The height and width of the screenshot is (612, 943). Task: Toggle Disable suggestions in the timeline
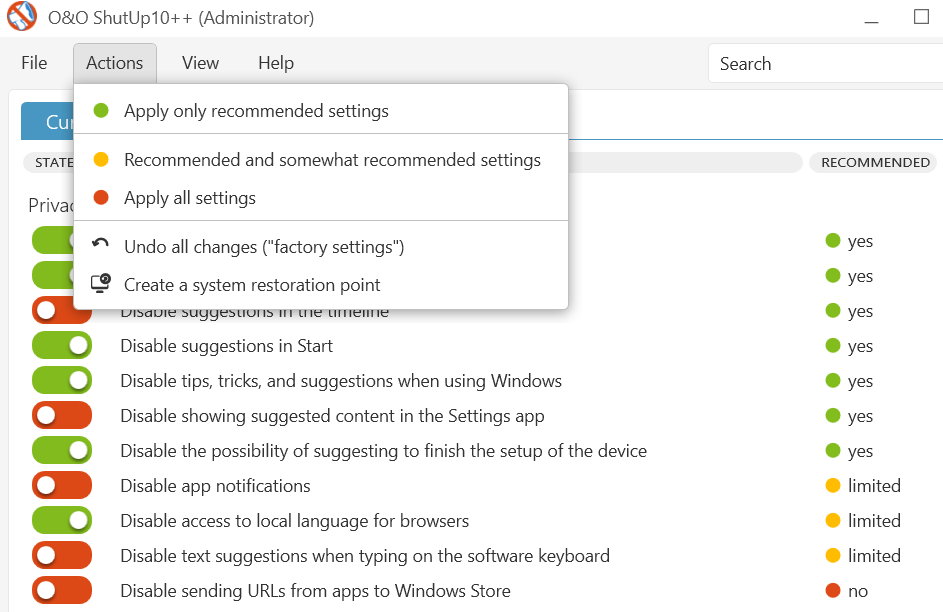click(x=62, y=311)
